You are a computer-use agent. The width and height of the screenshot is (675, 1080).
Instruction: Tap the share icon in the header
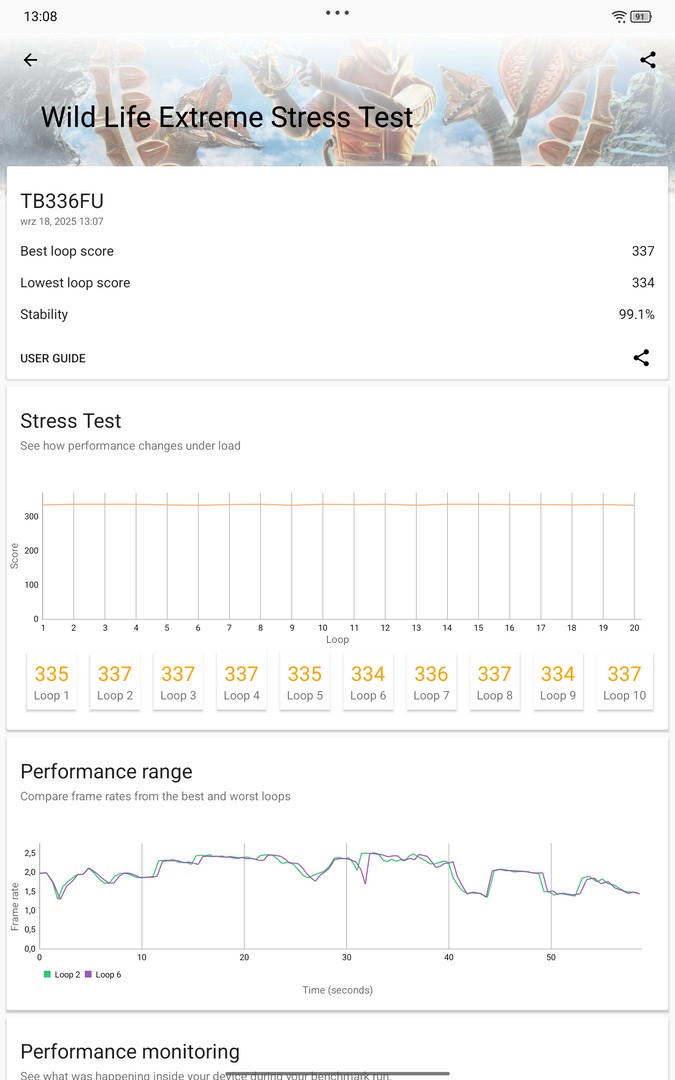[648, 60]
